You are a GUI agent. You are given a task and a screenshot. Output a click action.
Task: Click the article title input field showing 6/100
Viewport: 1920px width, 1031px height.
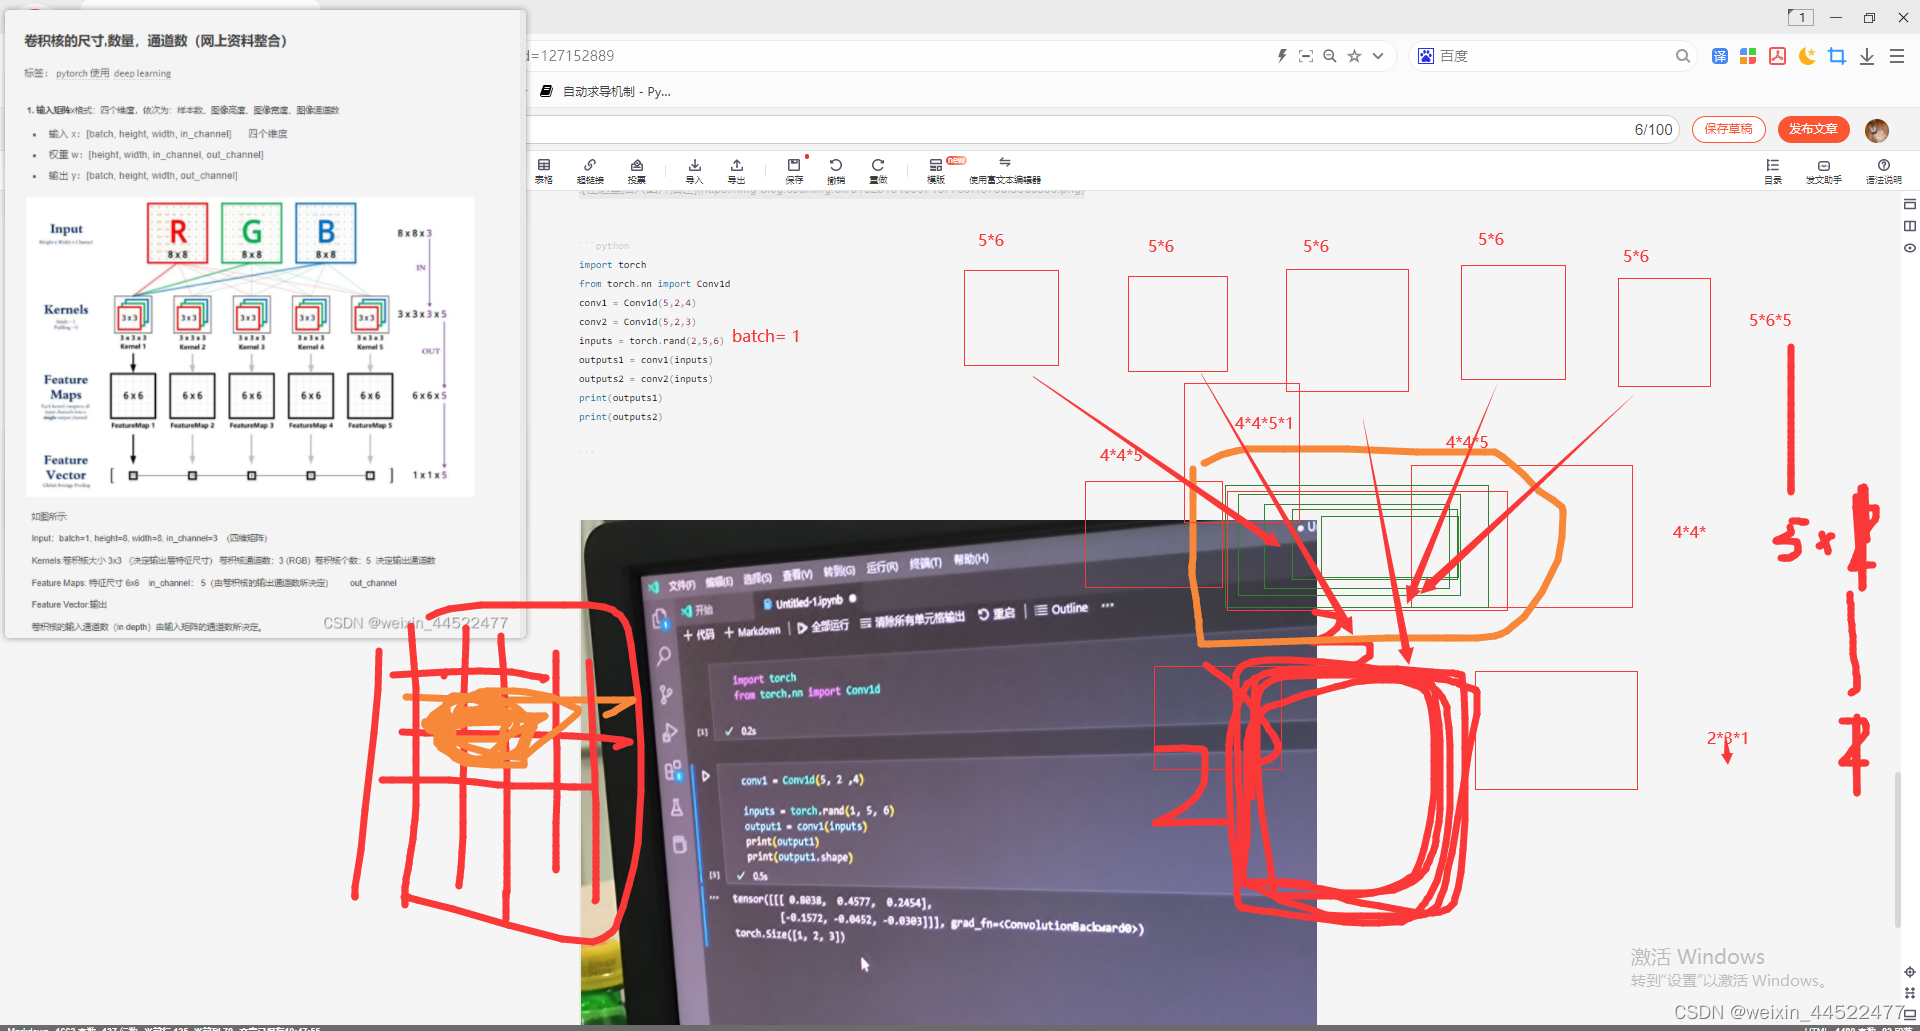[1100, 129]
